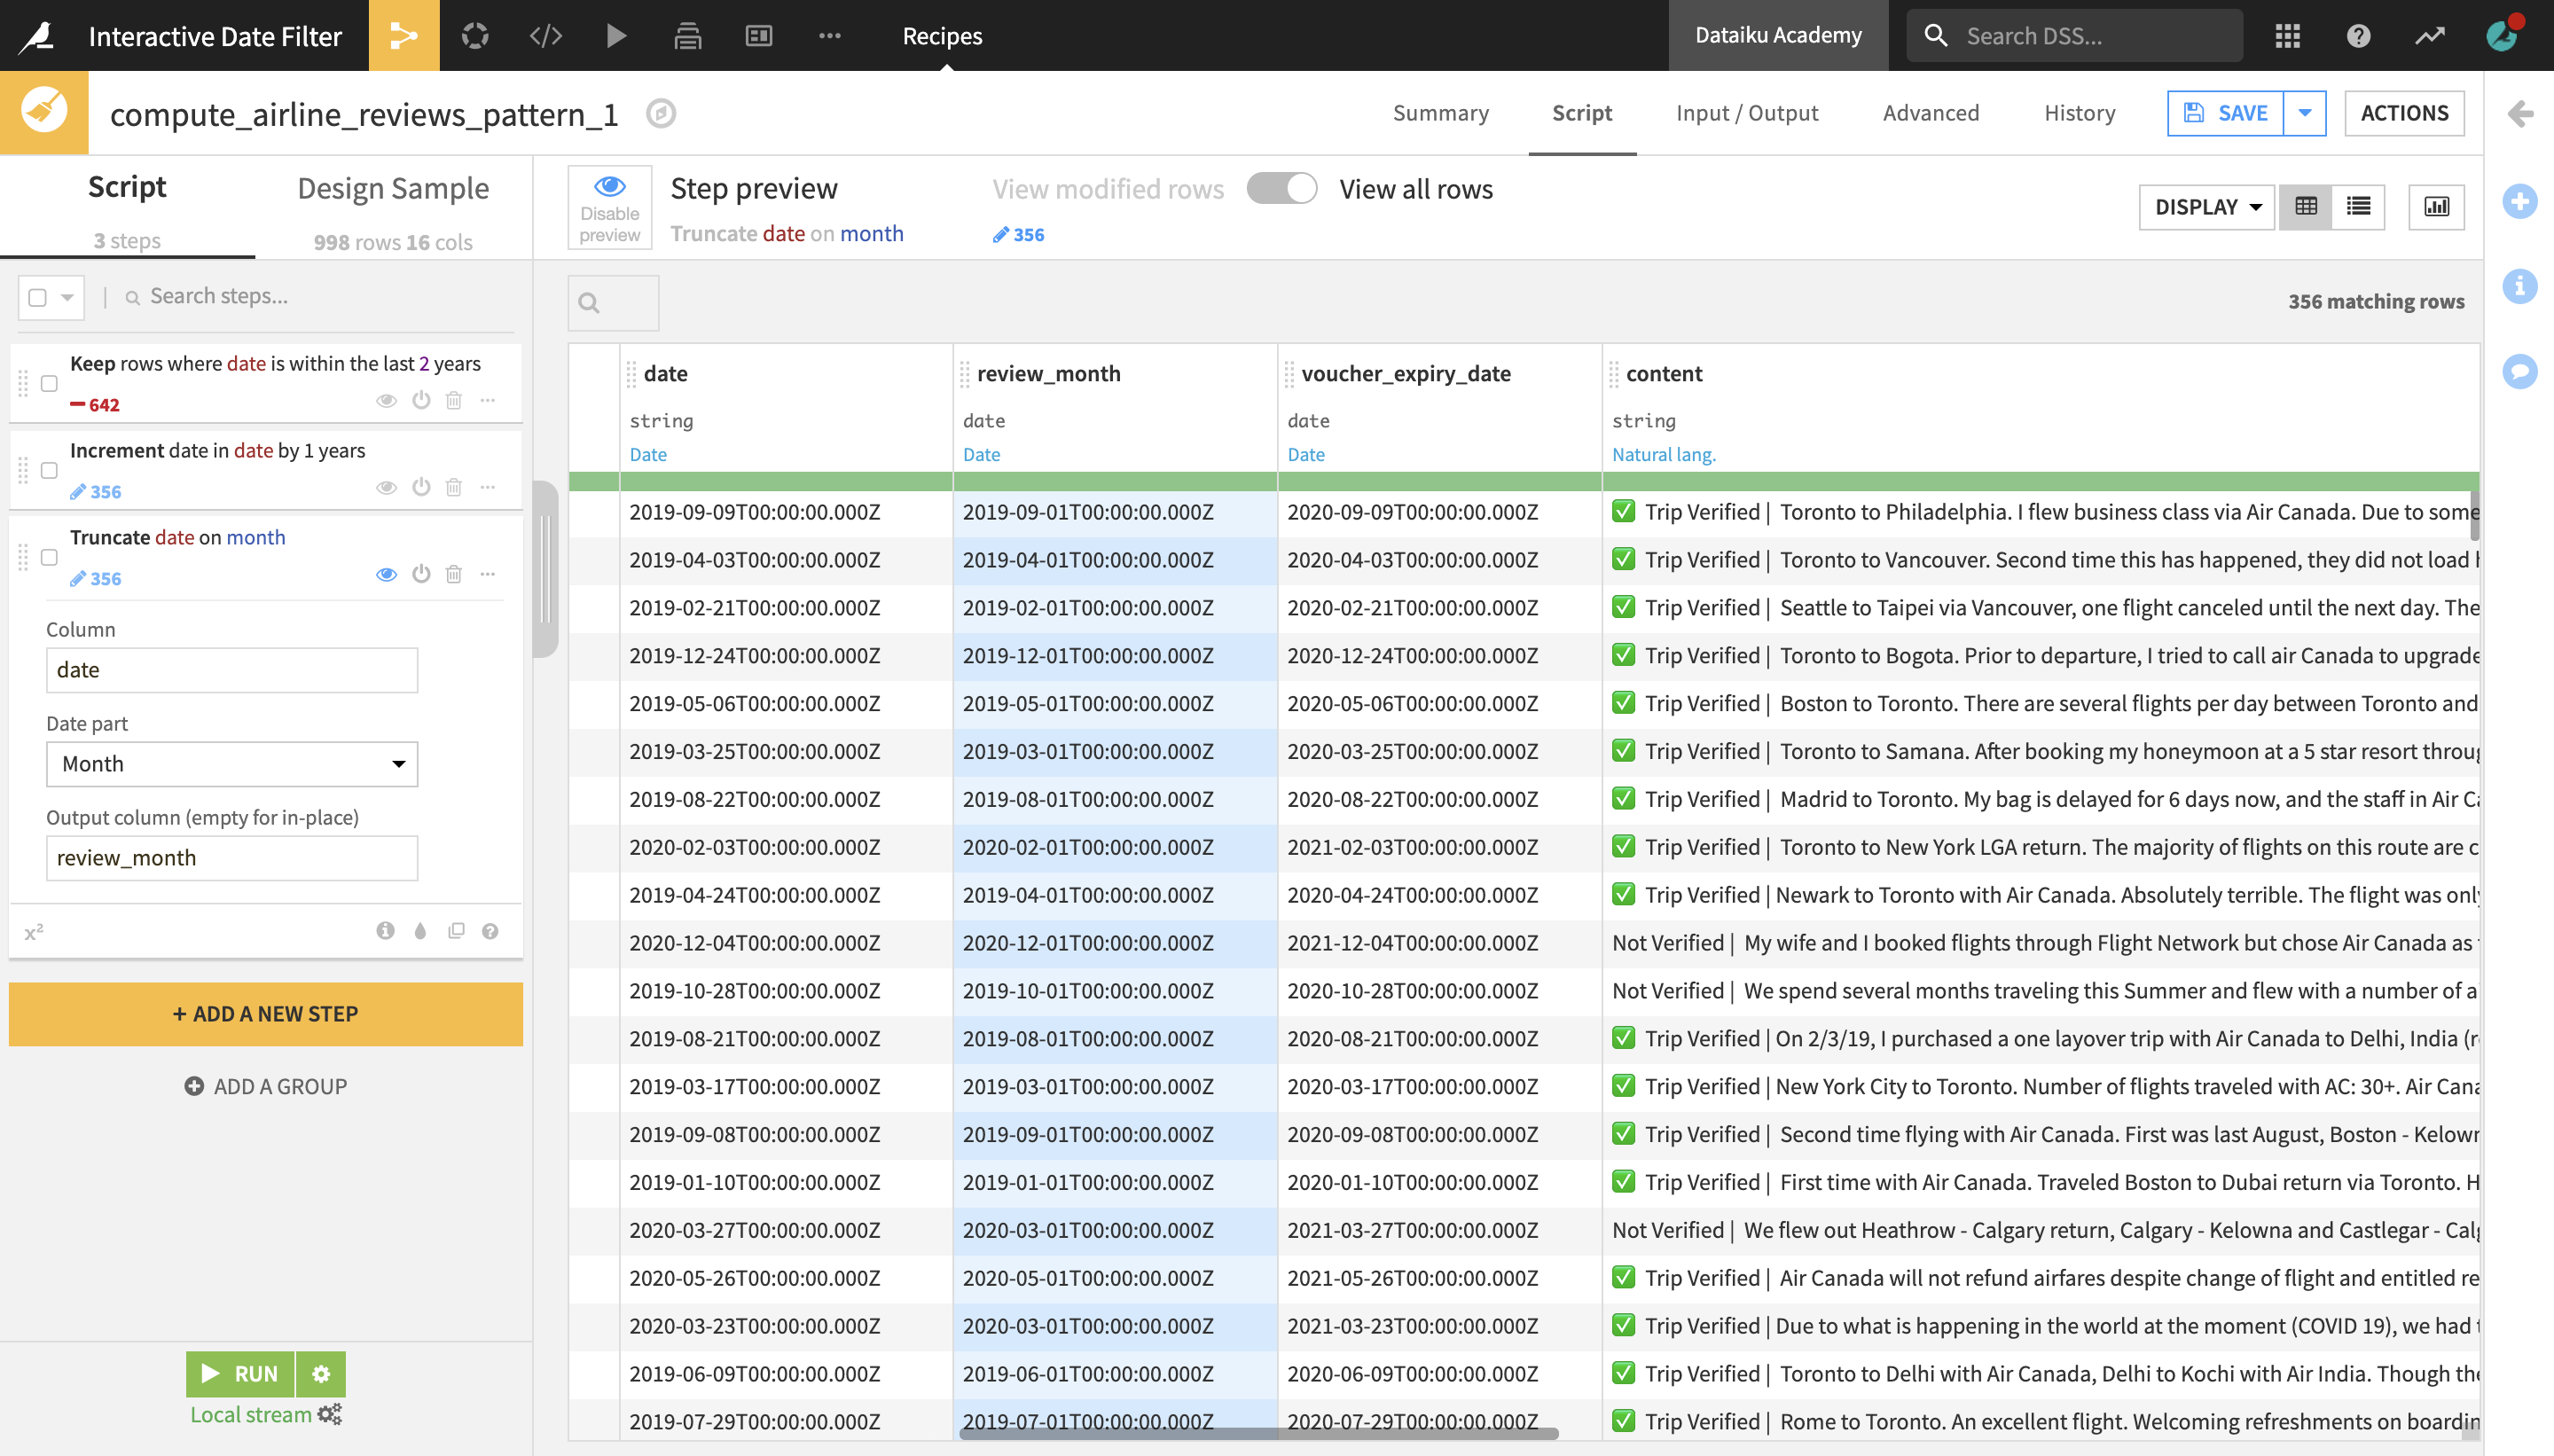Open the code notebooks icon
Screen dimensions: 2554x1456
(x=546, y=36)
